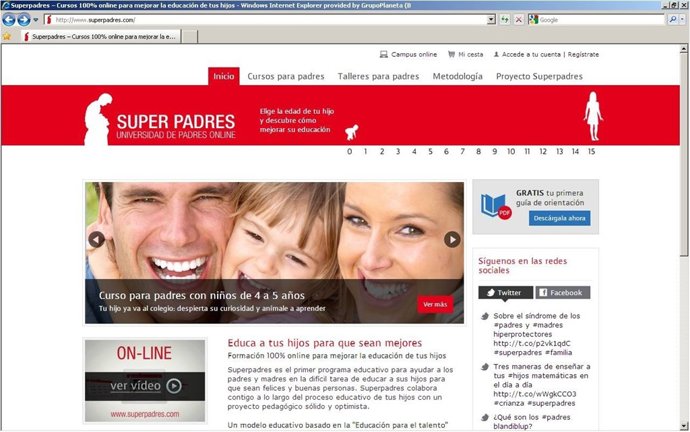
Task: Click the Super Padres logo
Action: (160, 120)
